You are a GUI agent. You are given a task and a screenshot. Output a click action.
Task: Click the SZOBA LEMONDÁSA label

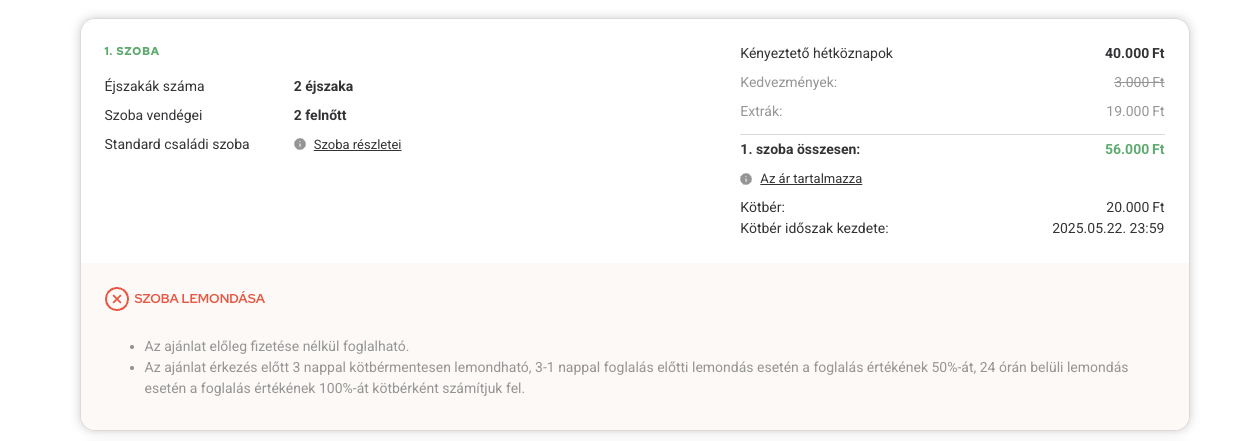point(199,298)
